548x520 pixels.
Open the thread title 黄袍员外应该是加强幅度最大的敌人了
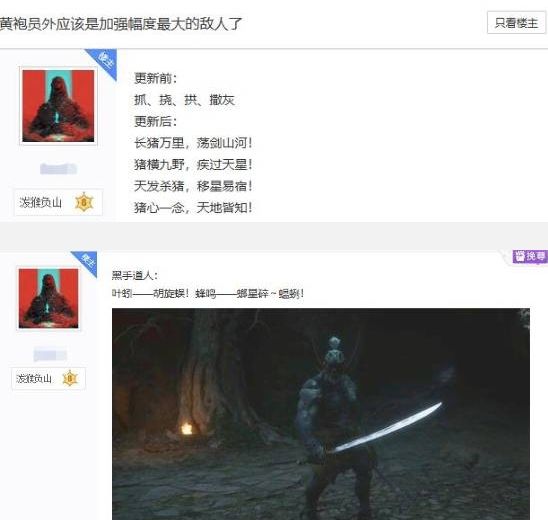click(121, 24)
